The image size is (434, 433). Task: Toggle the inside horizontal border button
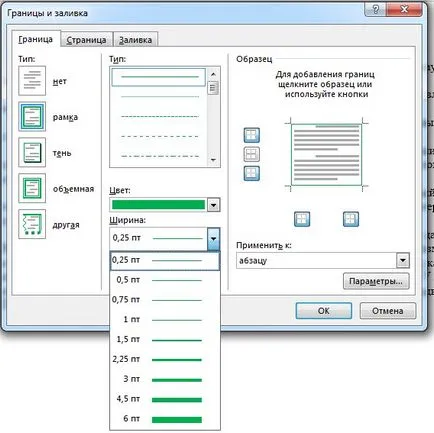(x=252, y=154)
